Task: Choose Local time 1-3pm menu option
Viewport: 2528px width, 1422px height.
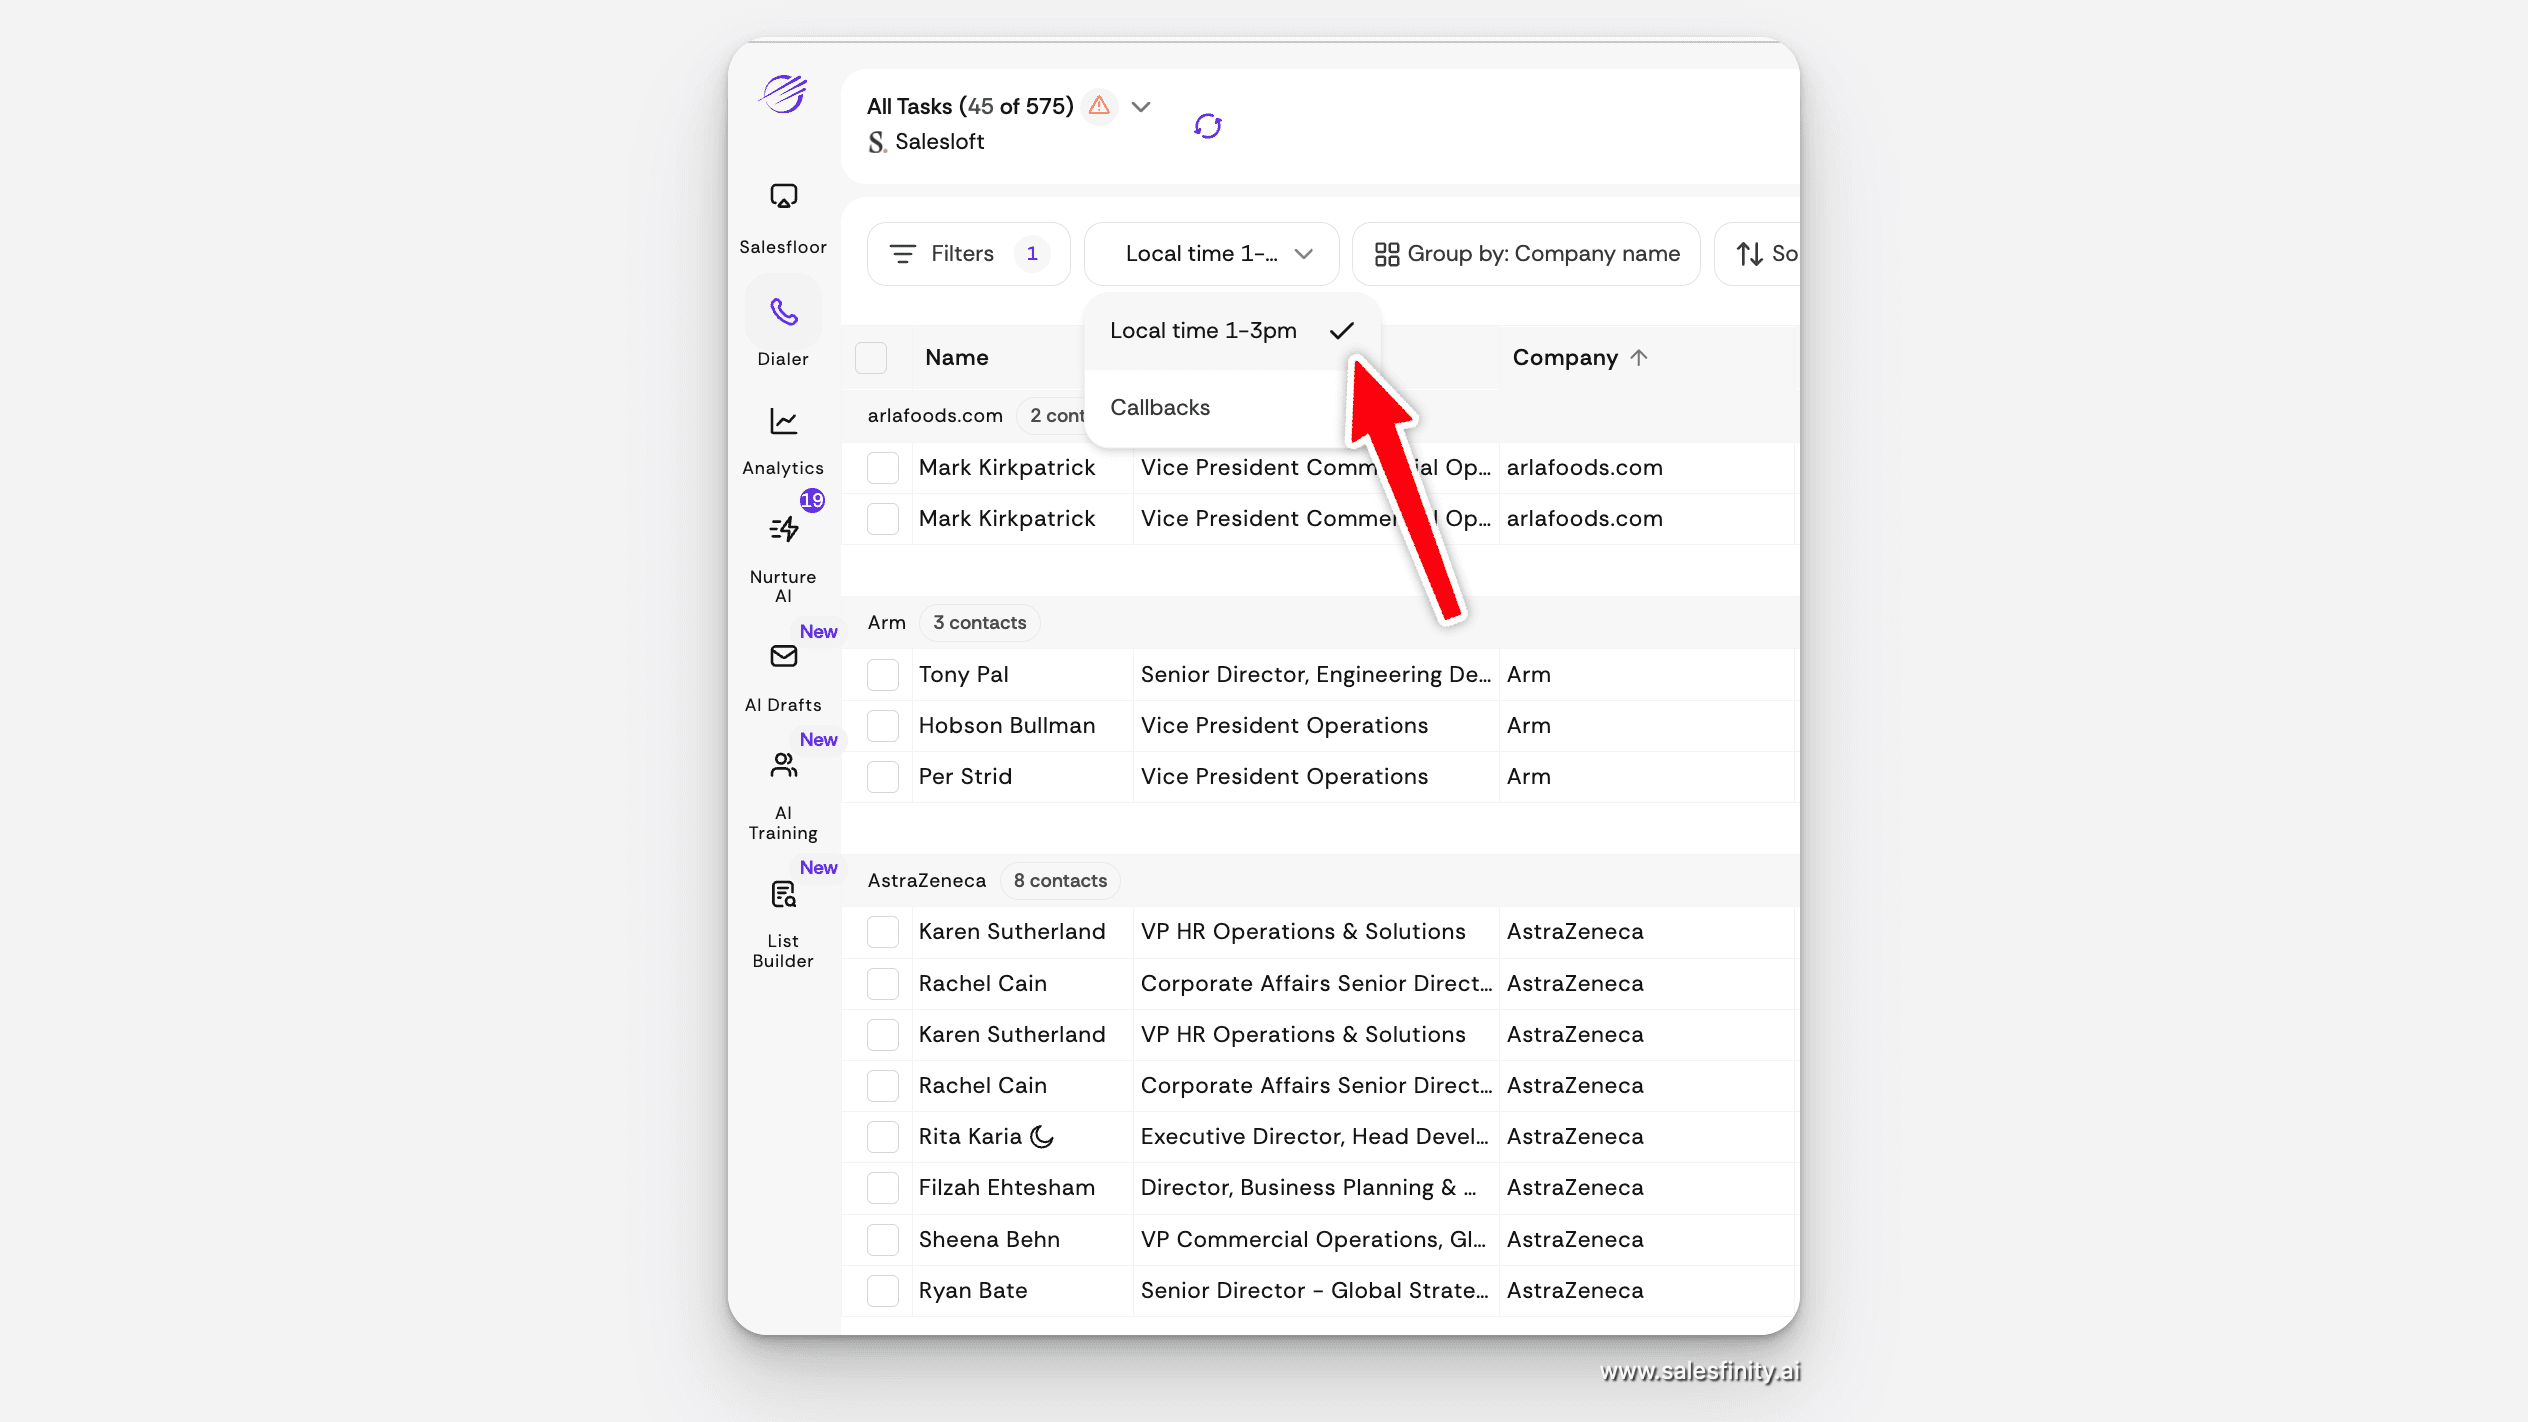Action: [1203, 331]
